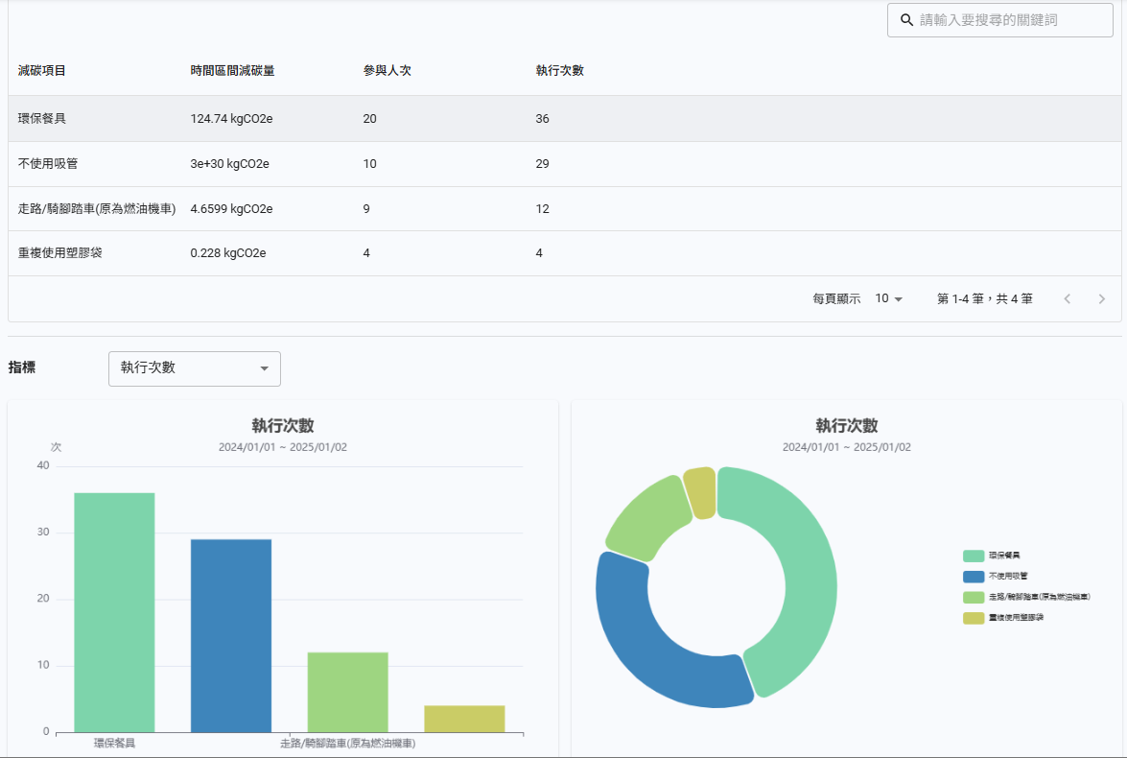Click the yellow 重複使用塑膠袋 bar
The image size is (1127, 758).
[464, 719]
